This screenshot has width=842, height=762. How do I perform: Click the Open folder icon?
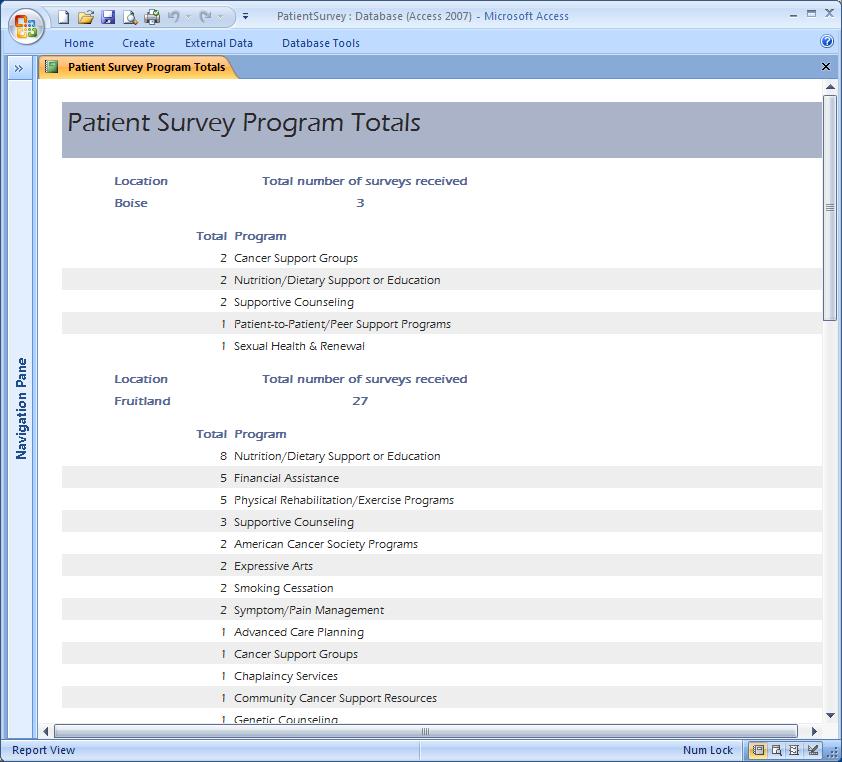86,17
